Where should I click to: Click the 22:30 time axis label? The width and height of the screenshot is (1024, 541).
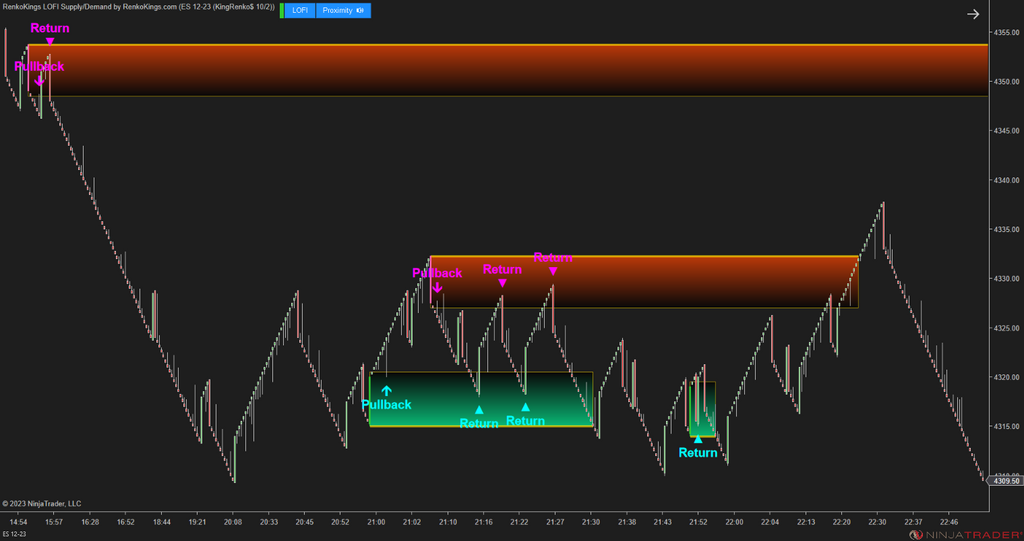click(877, 522)
